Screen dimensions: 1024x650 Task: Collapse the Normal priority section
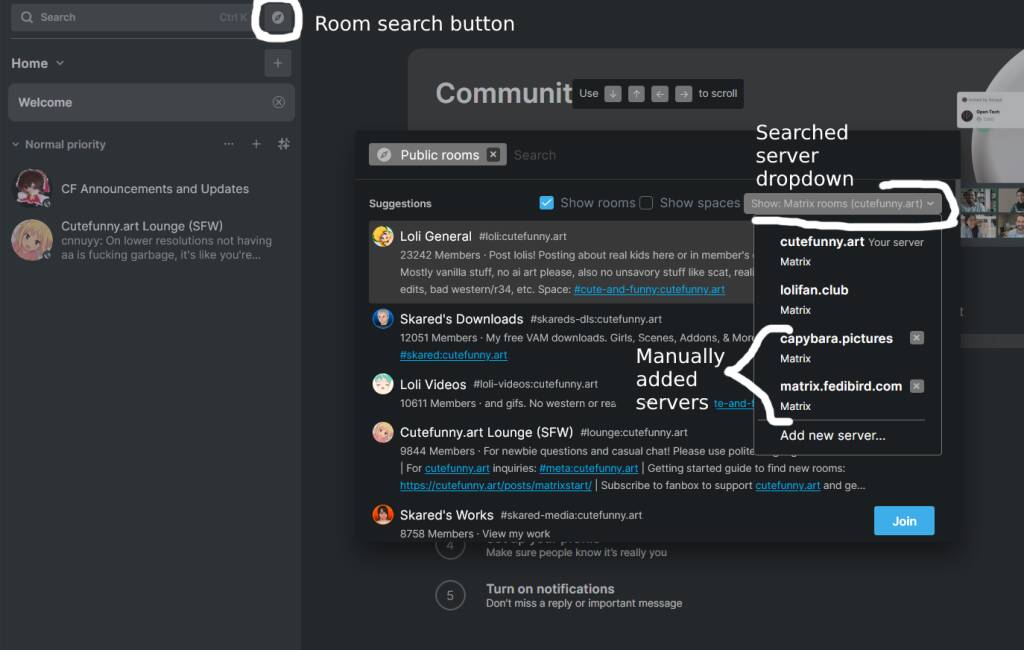pyautogui.click(x=16, y=144)
